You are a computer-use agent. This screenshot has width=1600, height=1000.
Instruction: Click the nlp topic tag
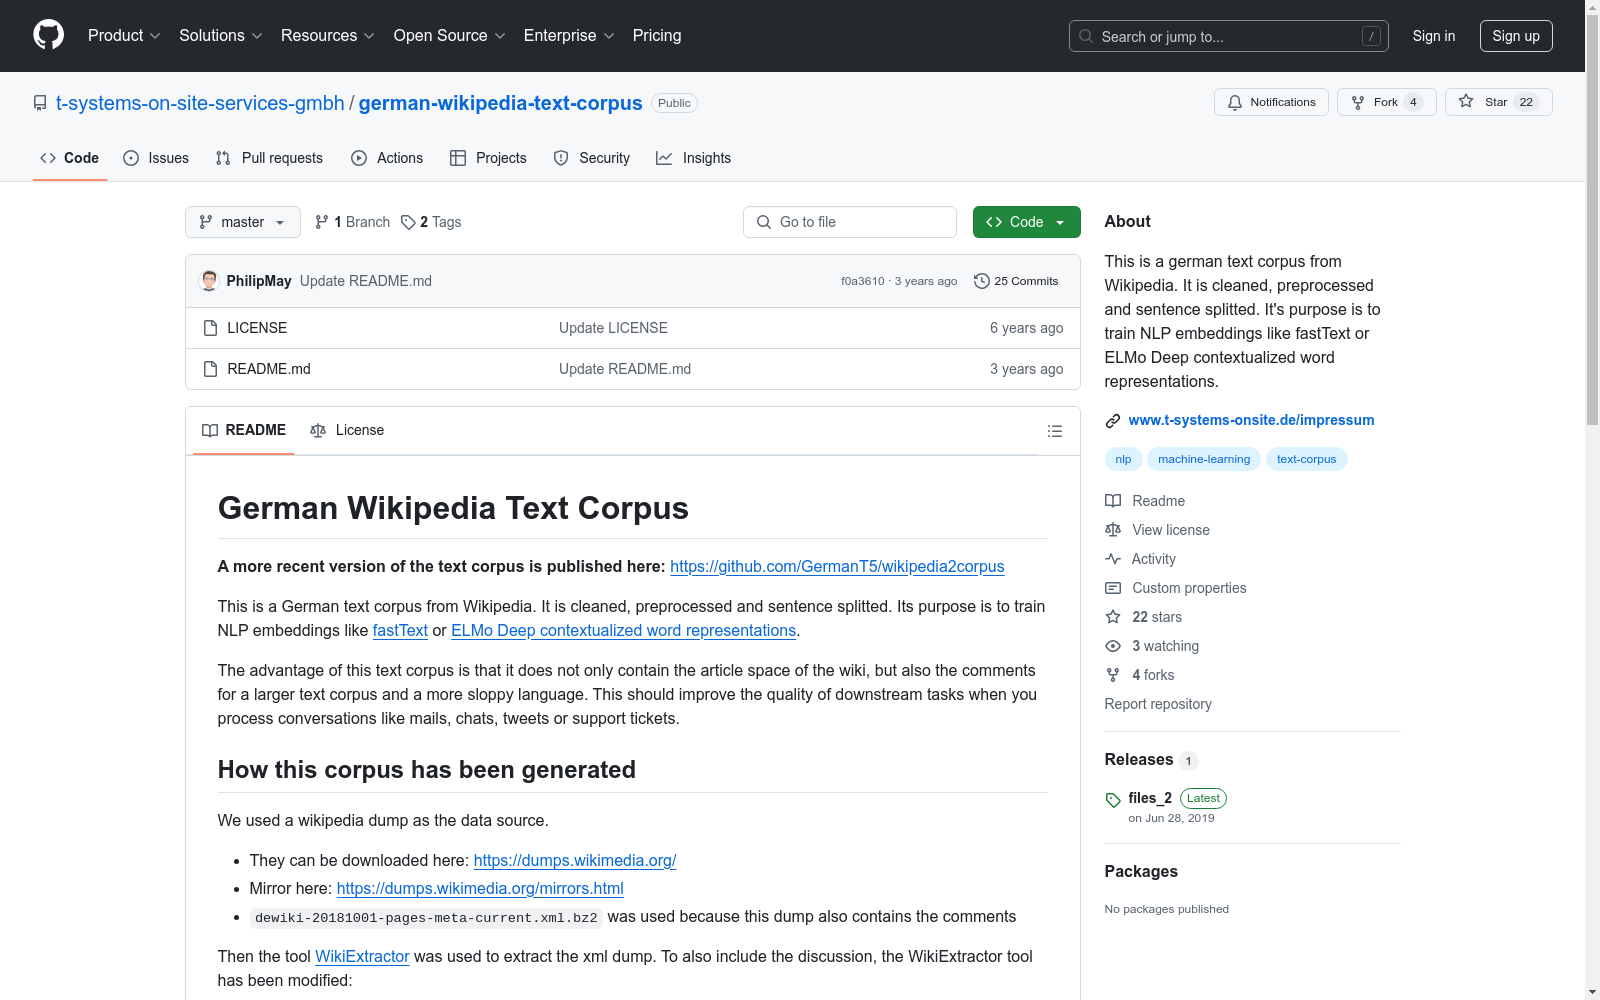click(1123, 459)
